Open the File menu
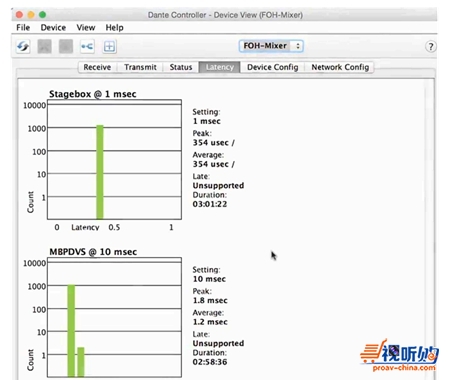This screenshot has height=380, width=450. pyautogui.click(x=23, y=27)
